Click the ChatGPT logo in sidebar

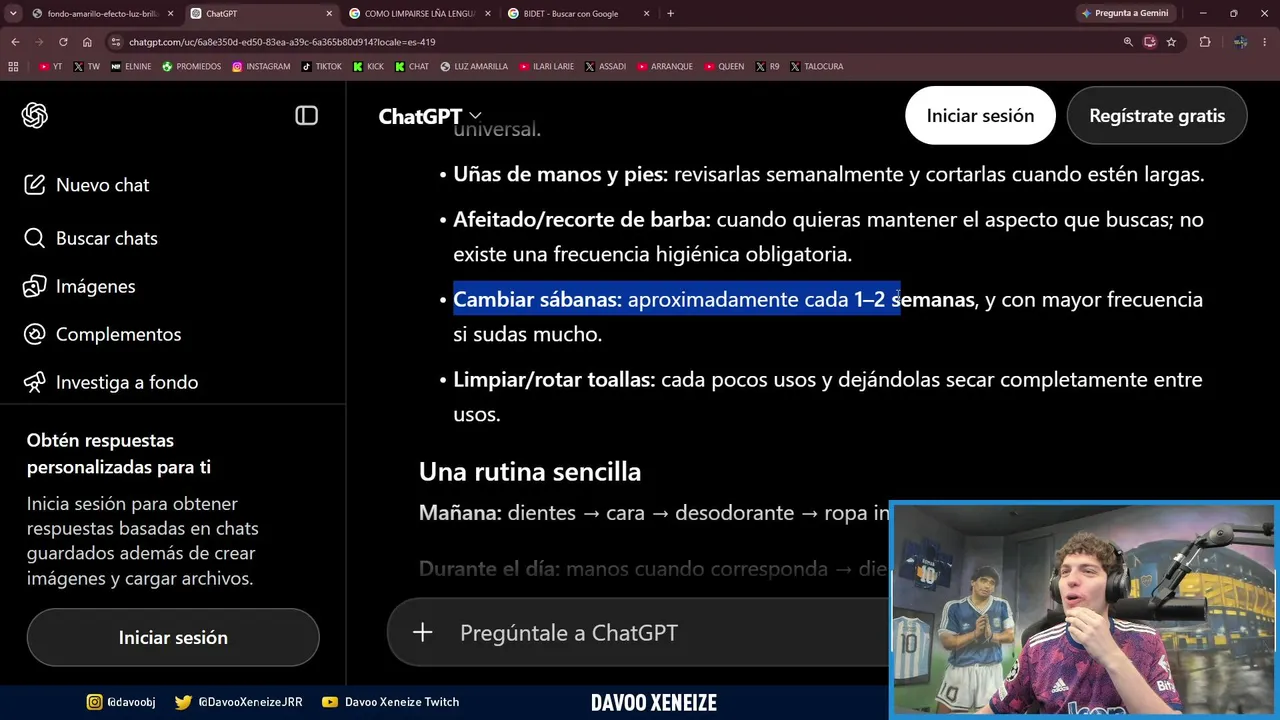click(35, 116)
